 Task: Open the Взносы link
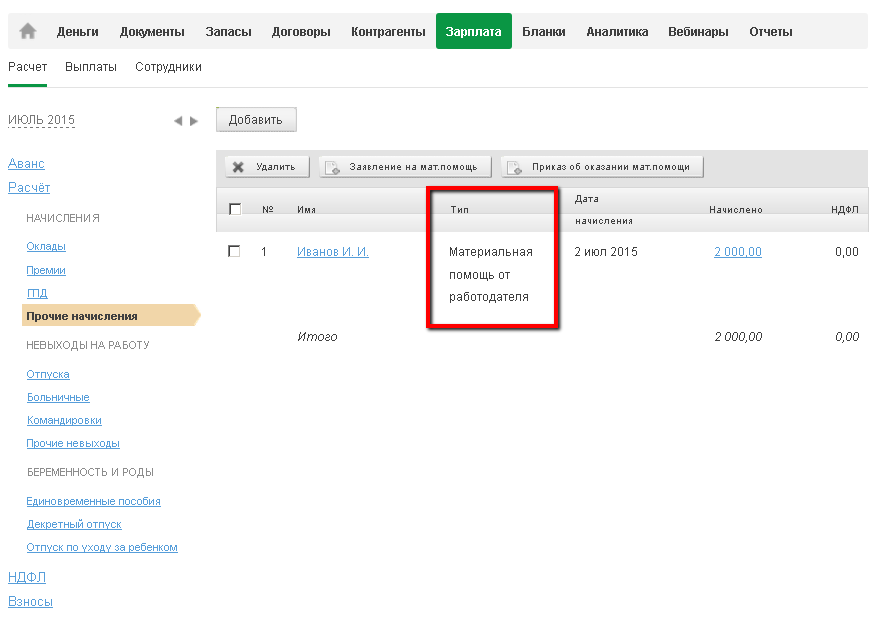click(30, 601)
